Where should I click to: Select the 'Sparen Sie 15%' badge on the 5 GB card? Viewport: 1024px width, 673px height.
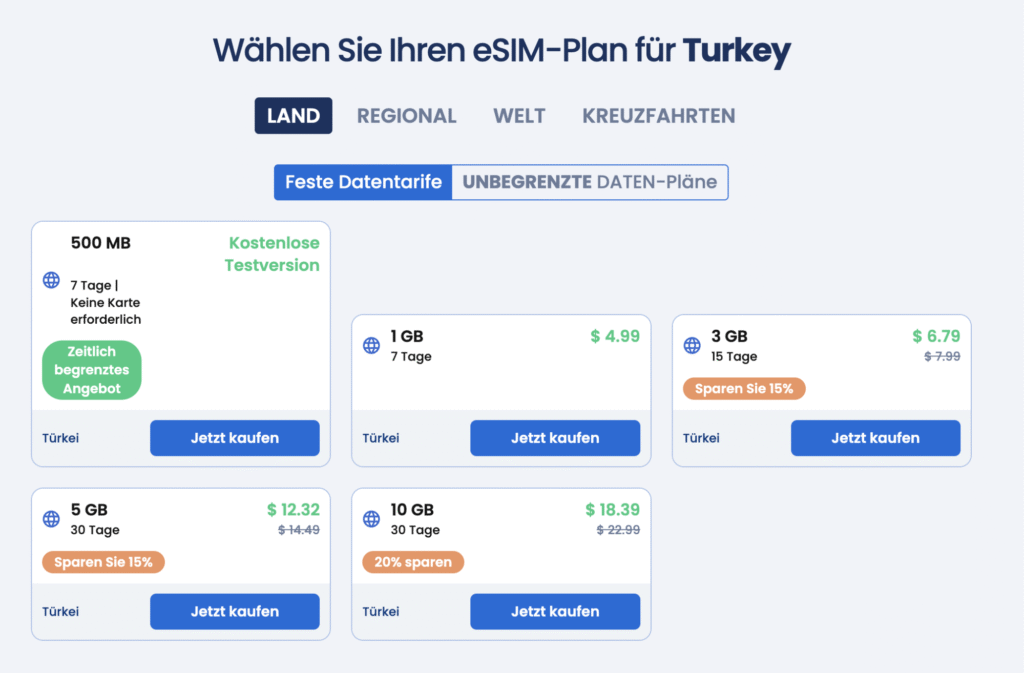103,562
